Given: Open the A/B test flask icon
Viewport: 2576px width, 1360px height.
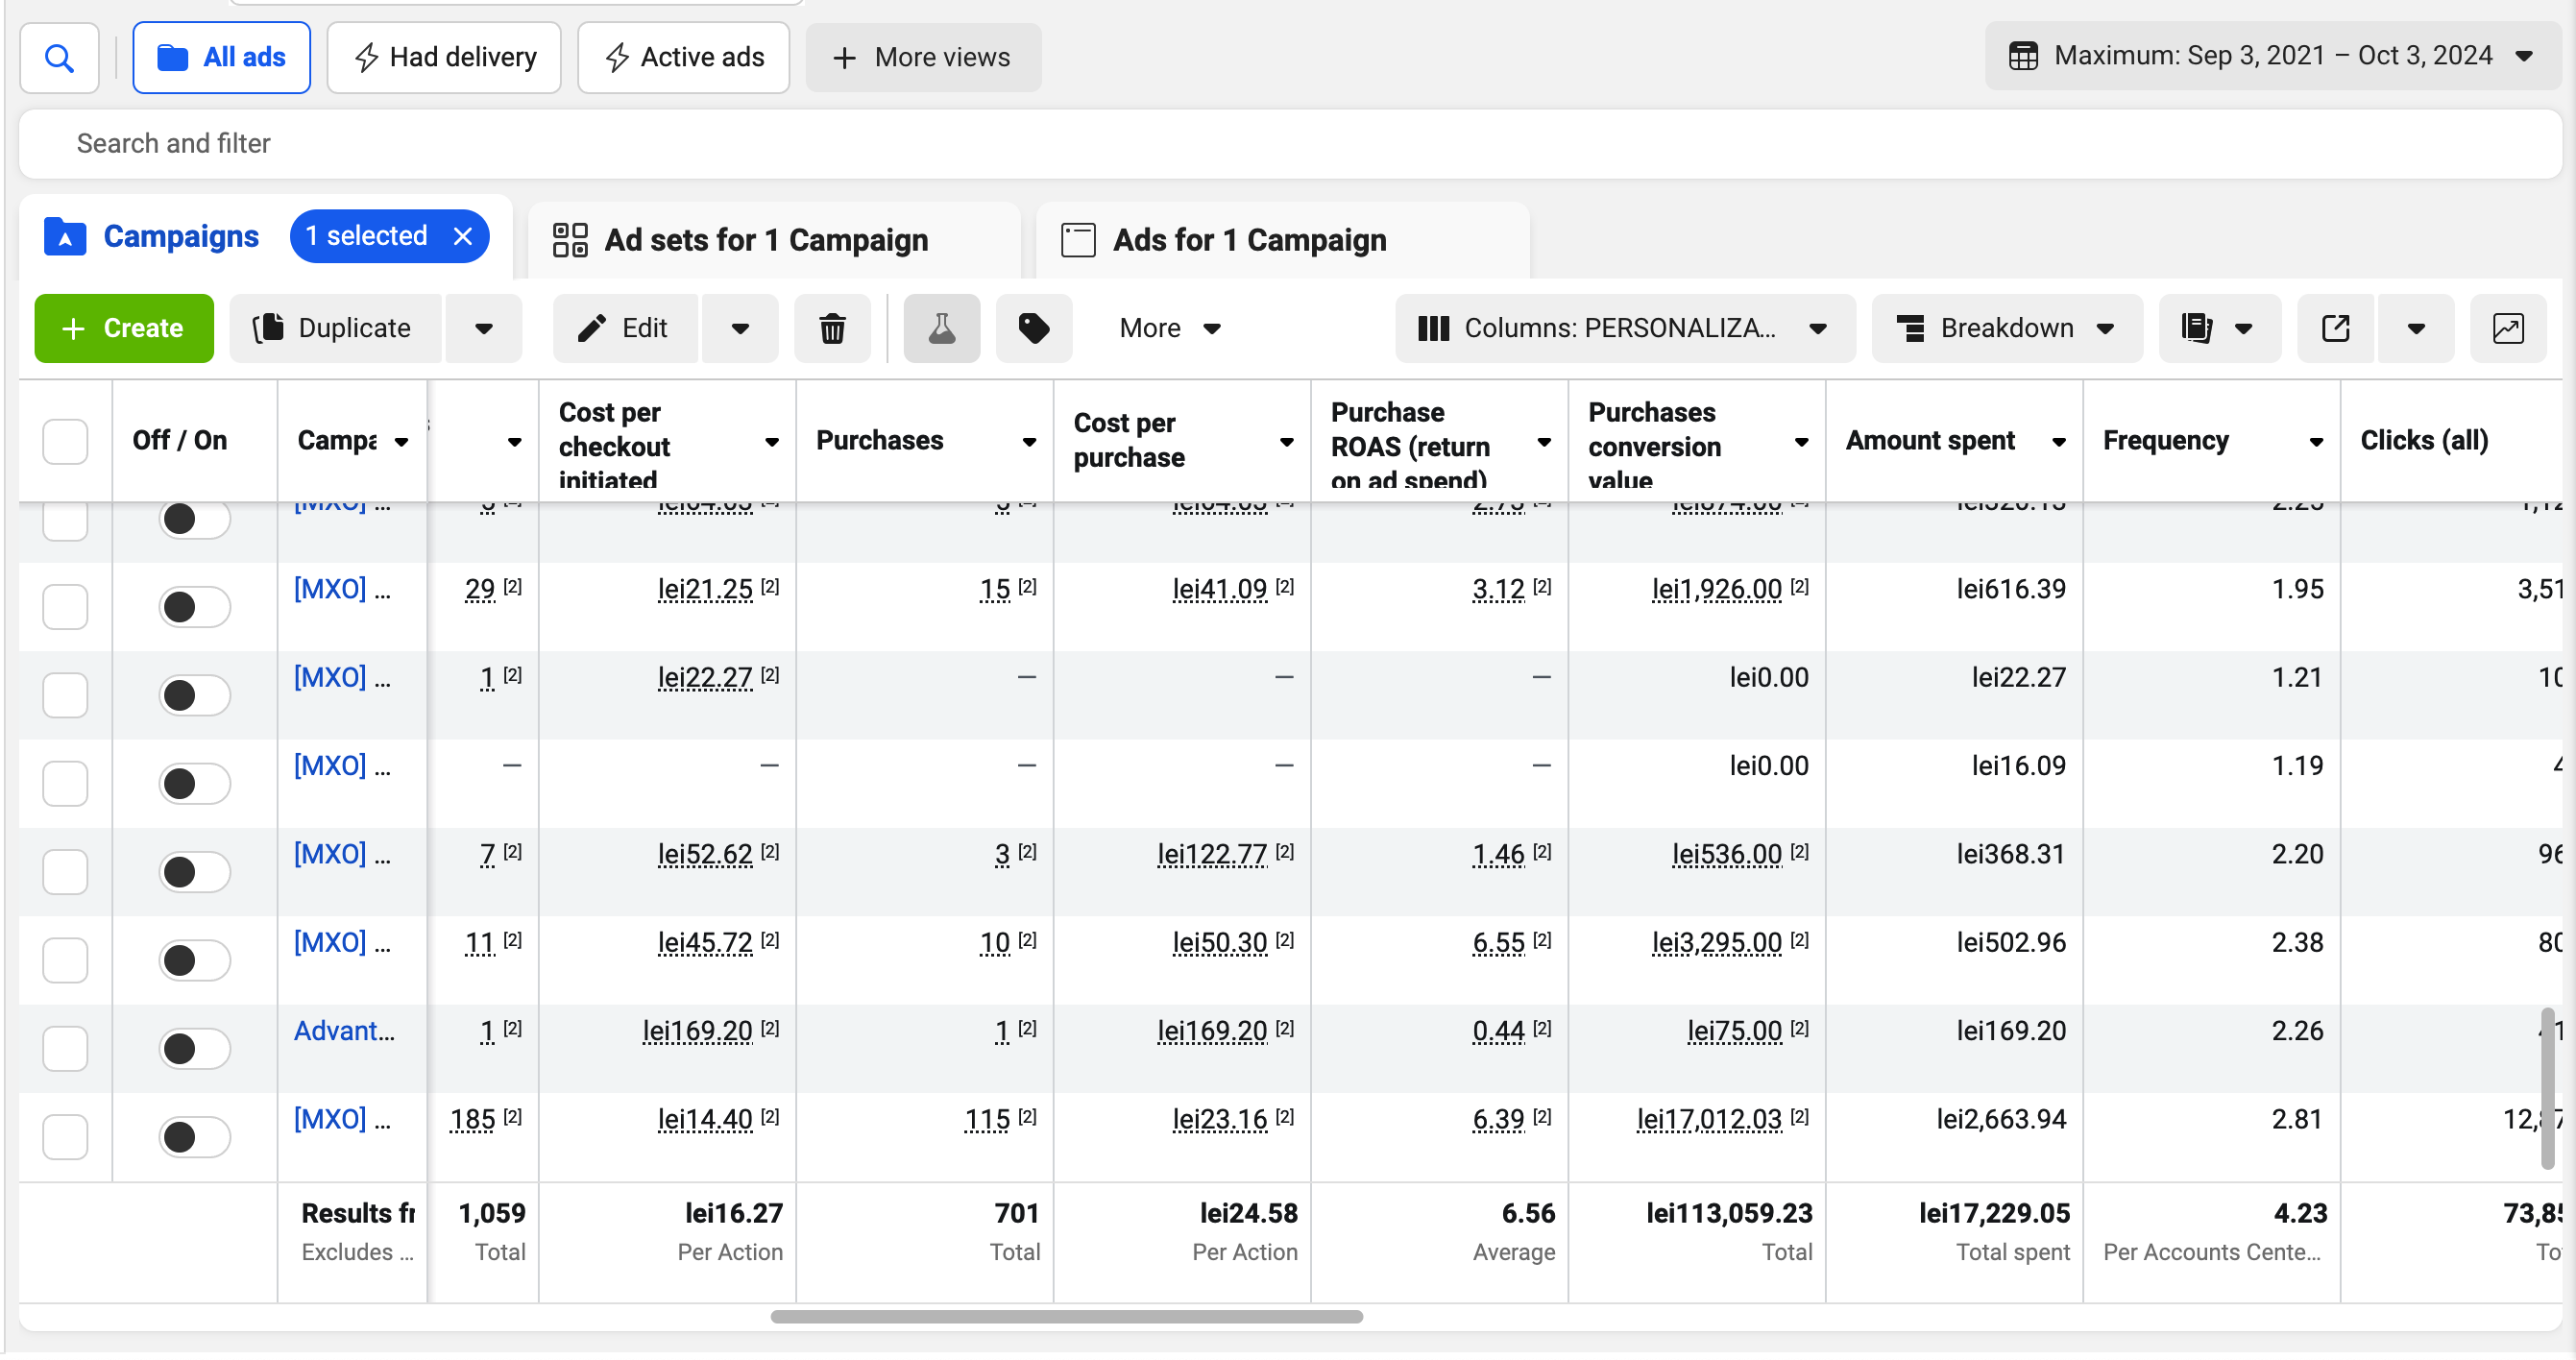Looking at the screenshot, I should coord(941,328).
